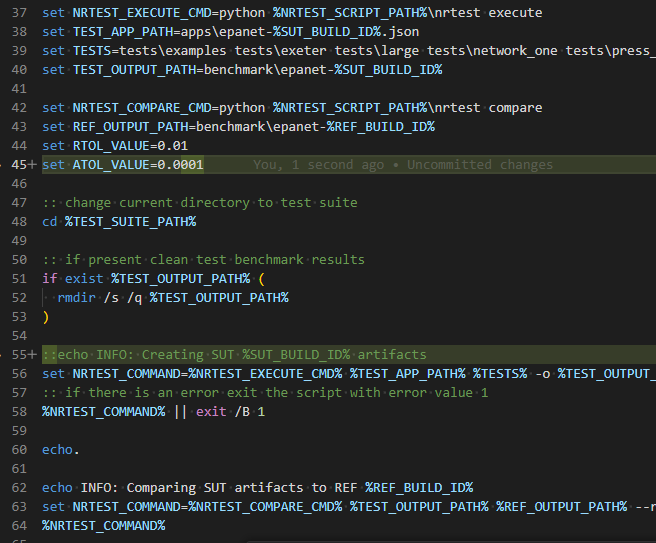This screenshot has width=656, height=543.
Task: Click the 'echo.' statement on line 60
Action: coord(61,450)
